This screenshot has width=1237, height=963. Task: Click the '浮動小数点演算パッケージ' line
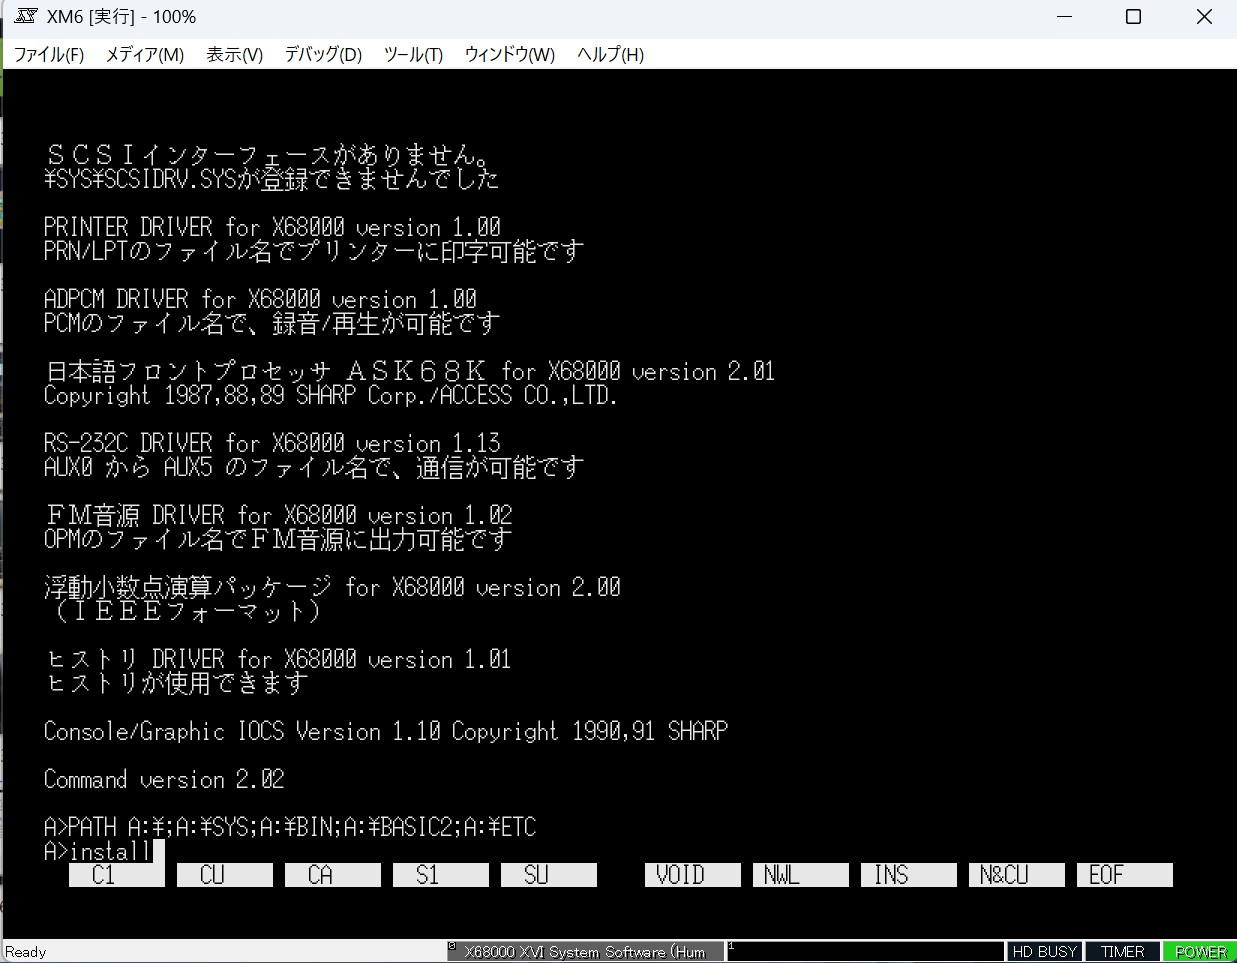(332, 587)
